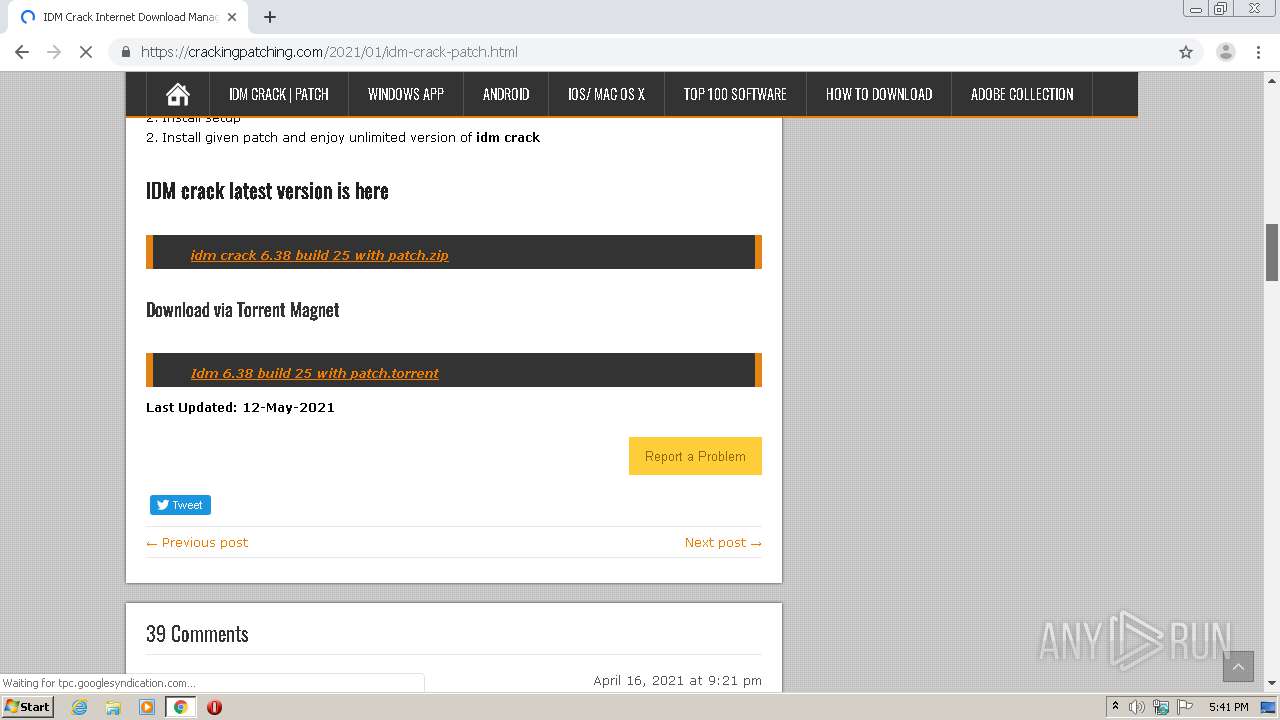The image size is (1280, 720).
Task: Click the scrollbar down arrow
Action: pos(1272,684)
